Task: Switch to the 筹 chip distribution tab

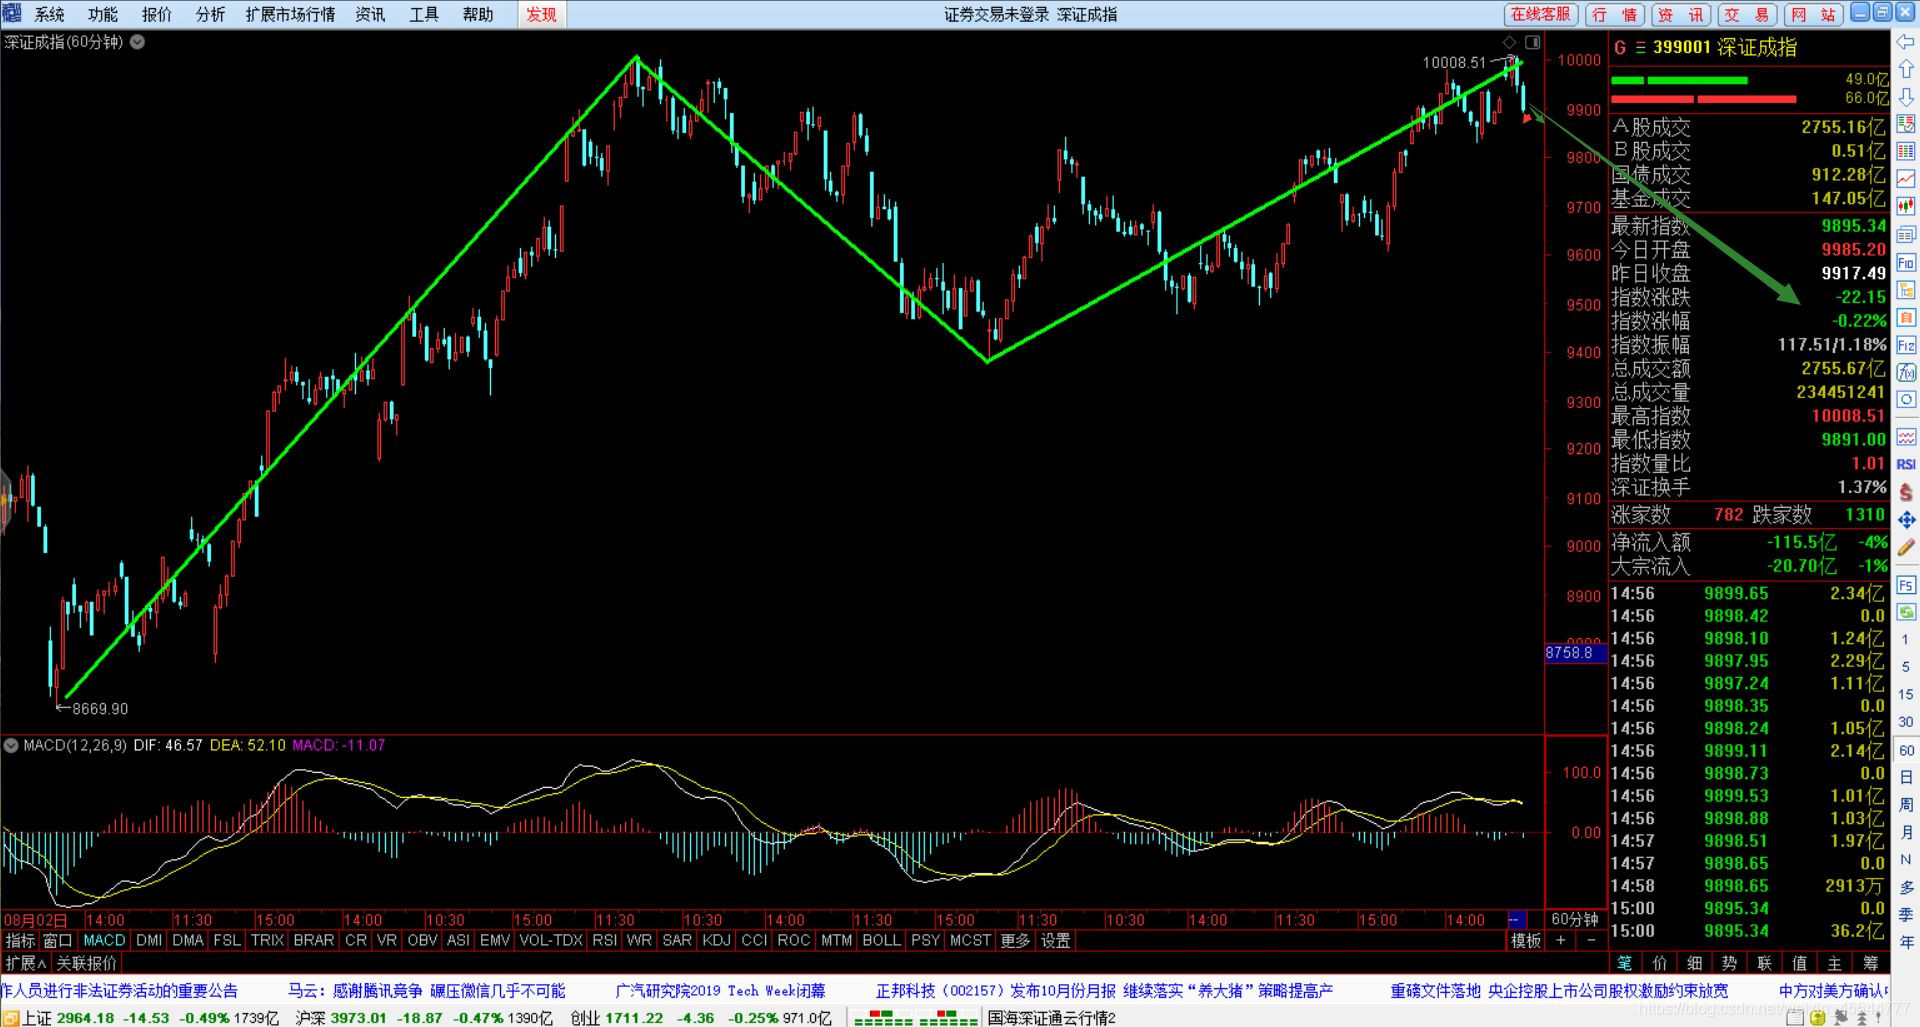Action: click(x=1870, y=963)
